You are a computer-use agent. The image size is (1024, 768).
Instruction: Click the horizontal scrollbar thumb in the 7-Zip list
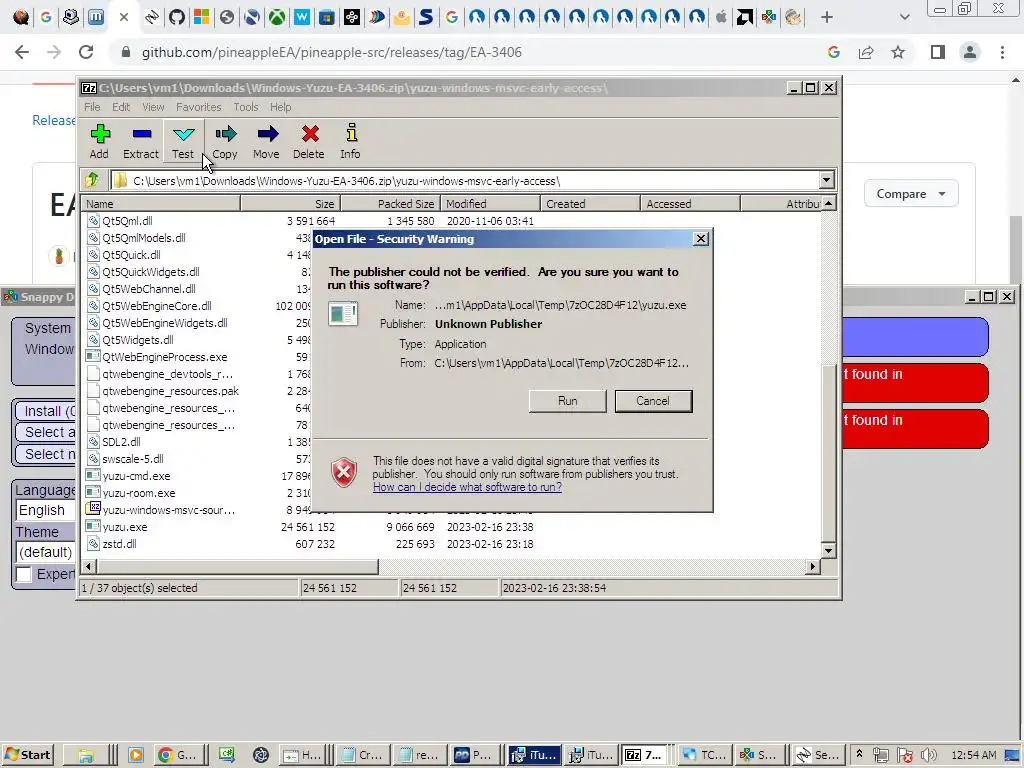238,567
